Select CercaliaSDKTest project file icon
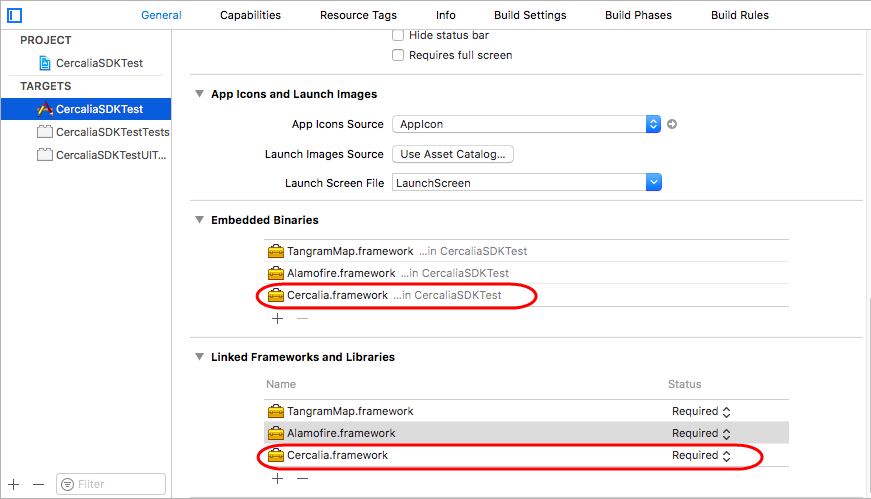Image resolution: width=871 pixels, height=499 pixels. [45, 63]
